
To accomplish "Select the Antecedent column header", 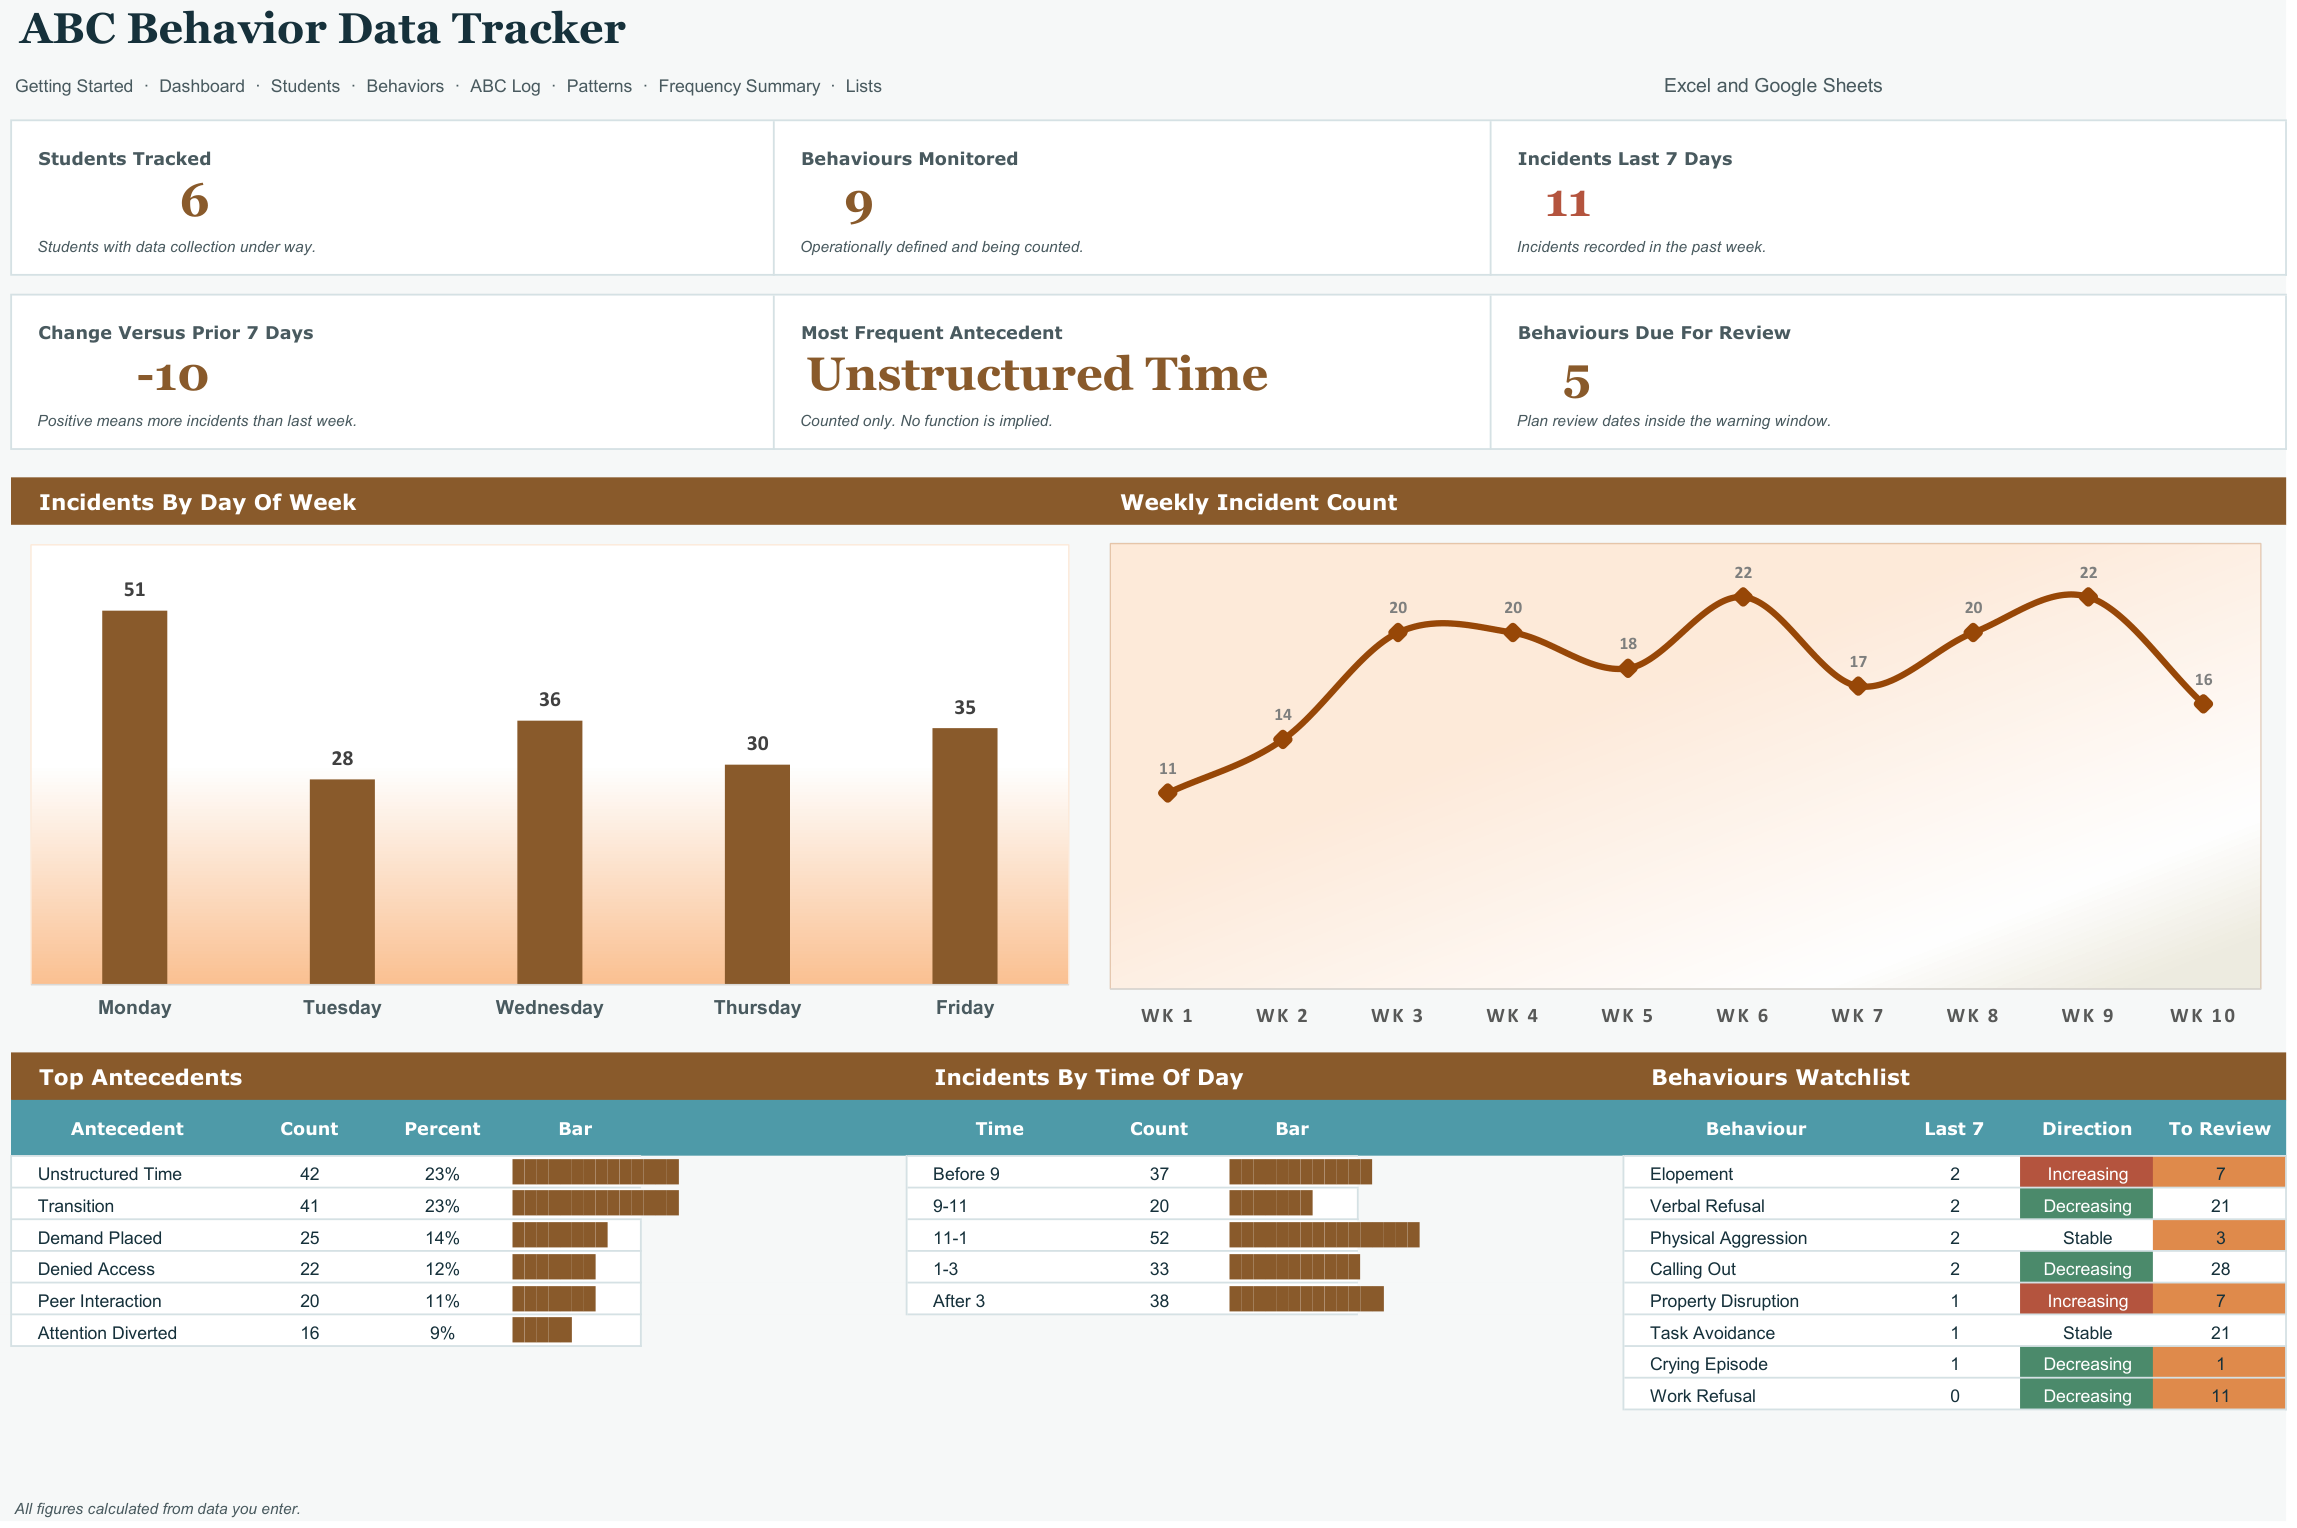I will point(127,1129).
